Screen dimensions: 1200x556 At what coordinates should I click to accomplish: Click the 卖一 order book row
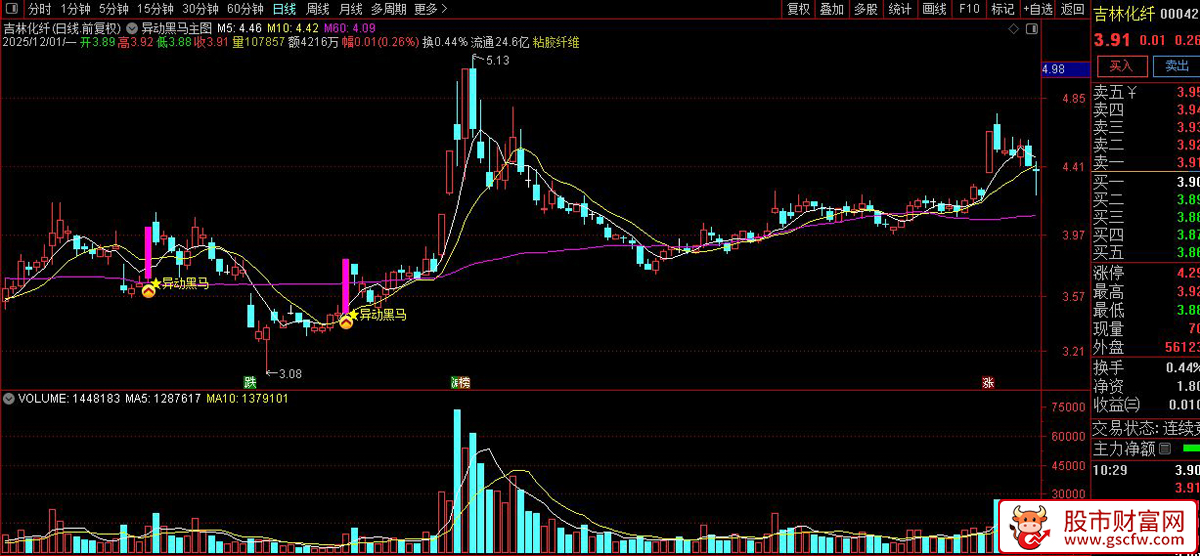click(1146, 162)
